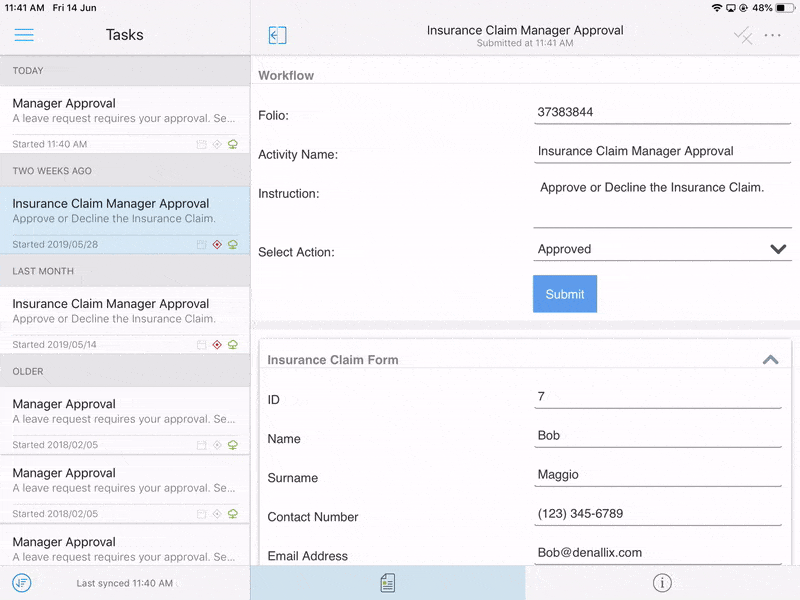800x600 pixels.
Task: Tap the calendar icon on the 11:40 AM task
Action: [202, 144]
